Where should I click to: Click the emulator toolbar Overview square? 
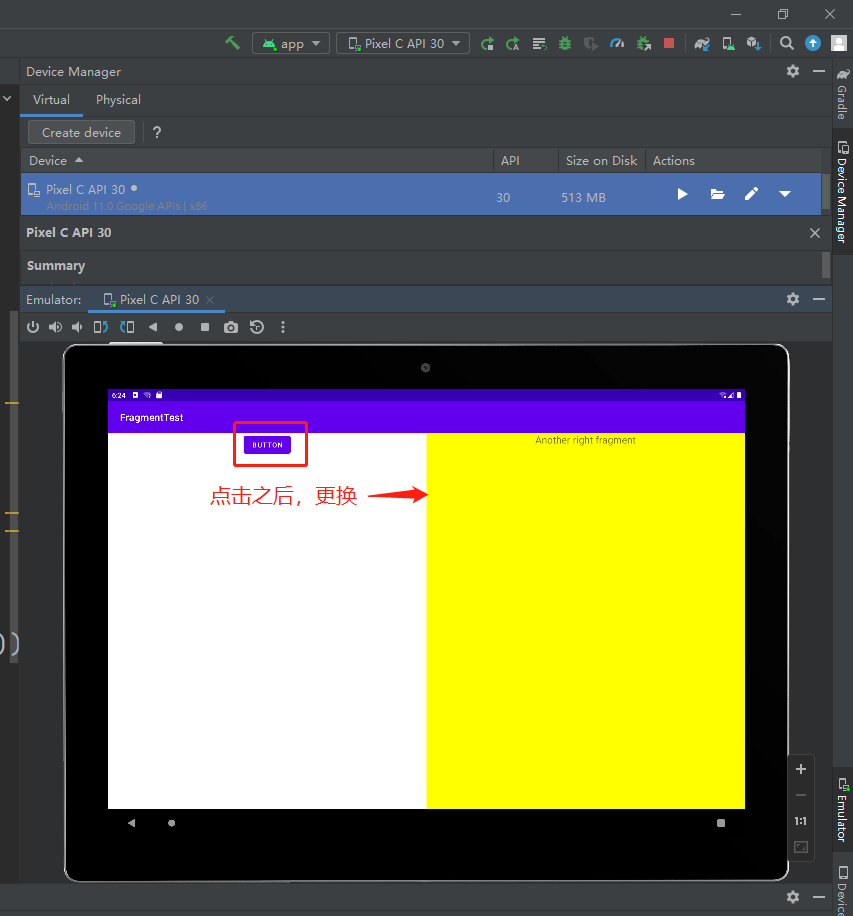(x=205, y=327)
